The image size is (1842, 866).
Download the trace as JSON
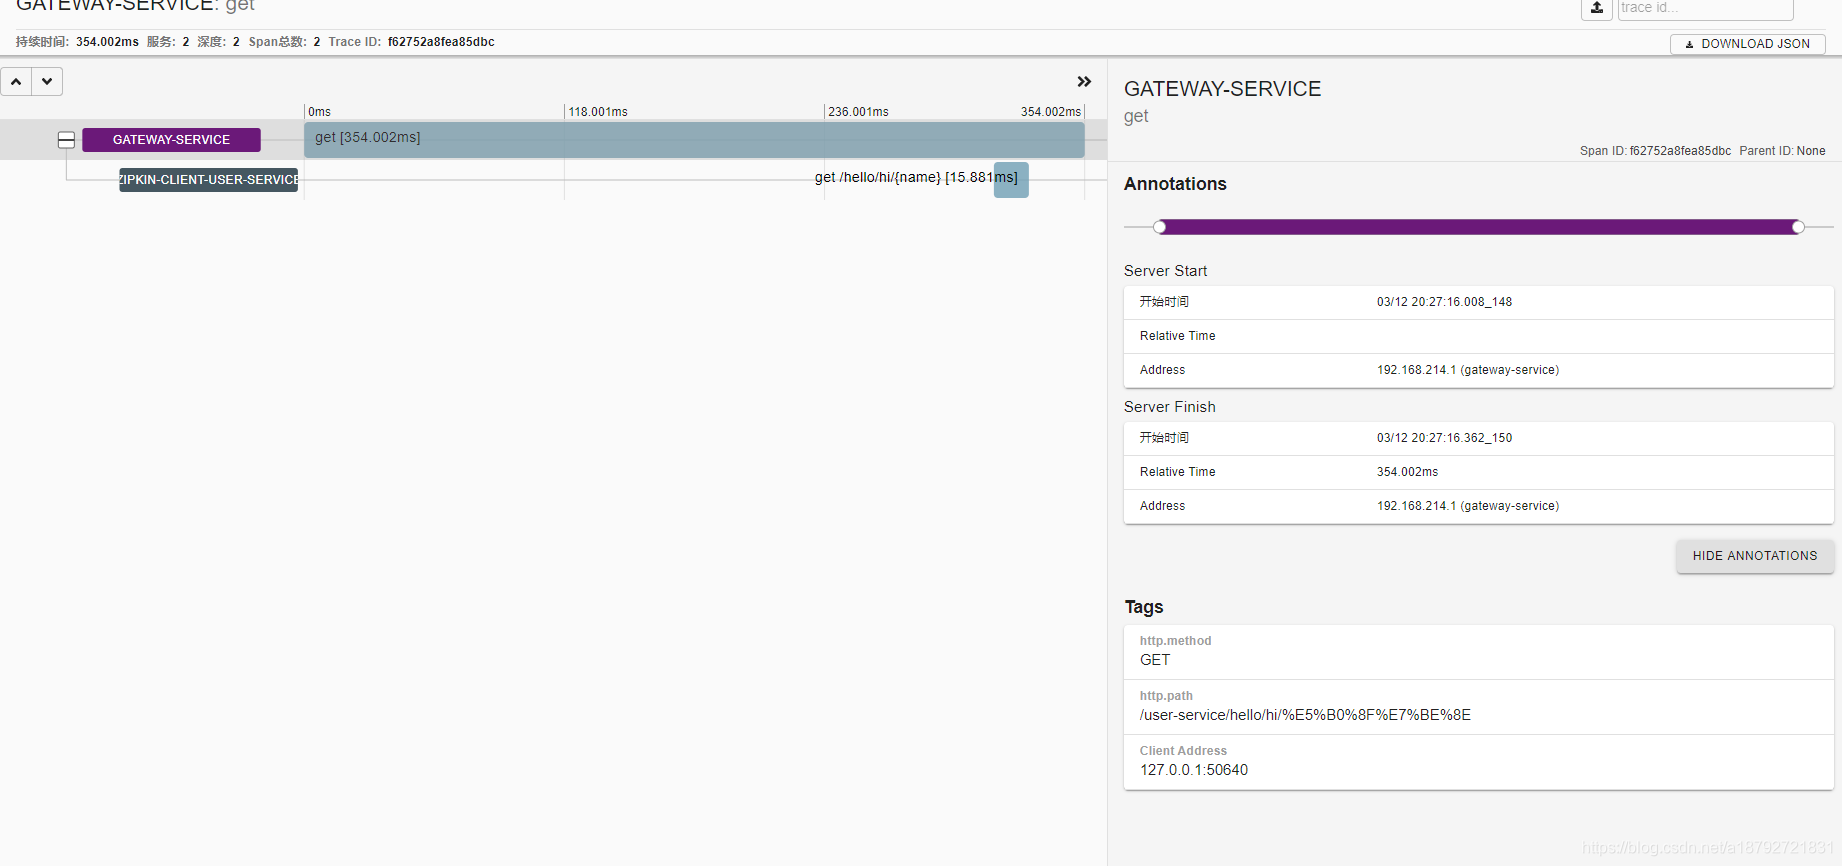click(1747, 44)
